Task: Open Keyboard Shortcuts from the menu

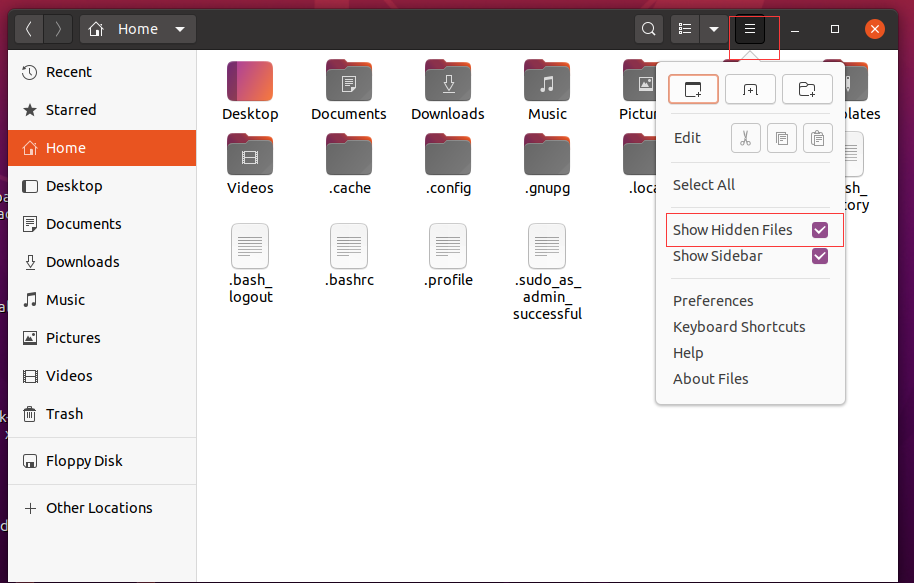Action: (739, 327)
